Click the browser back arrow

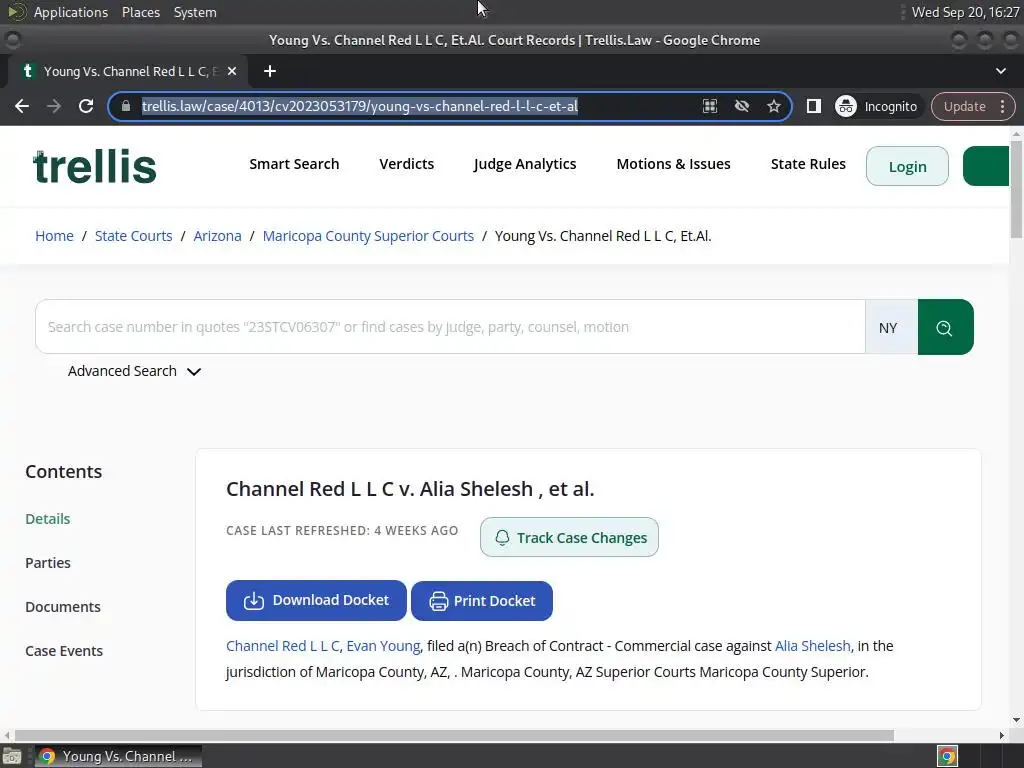pos(22,106)
